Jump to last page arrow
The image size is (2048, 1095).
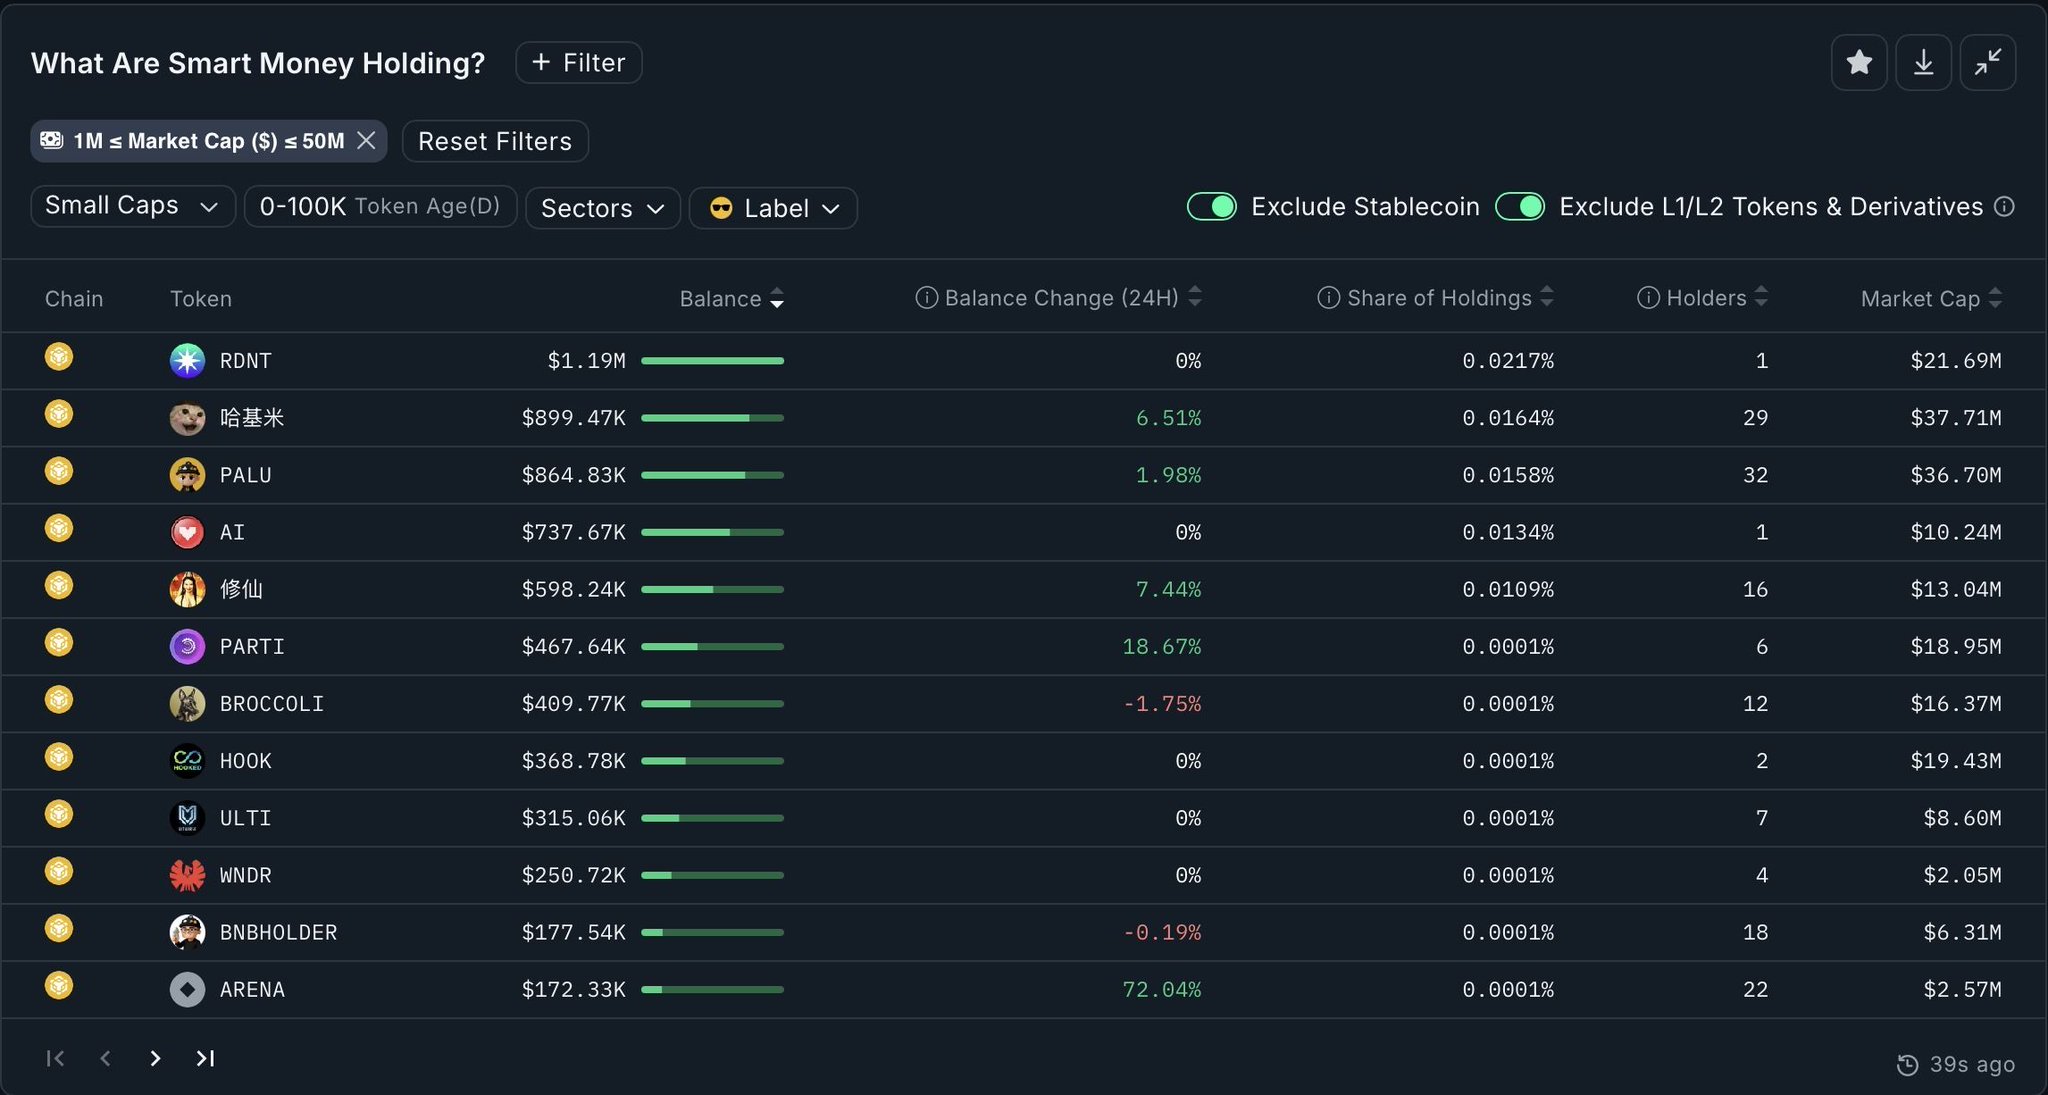[205, 1058]
